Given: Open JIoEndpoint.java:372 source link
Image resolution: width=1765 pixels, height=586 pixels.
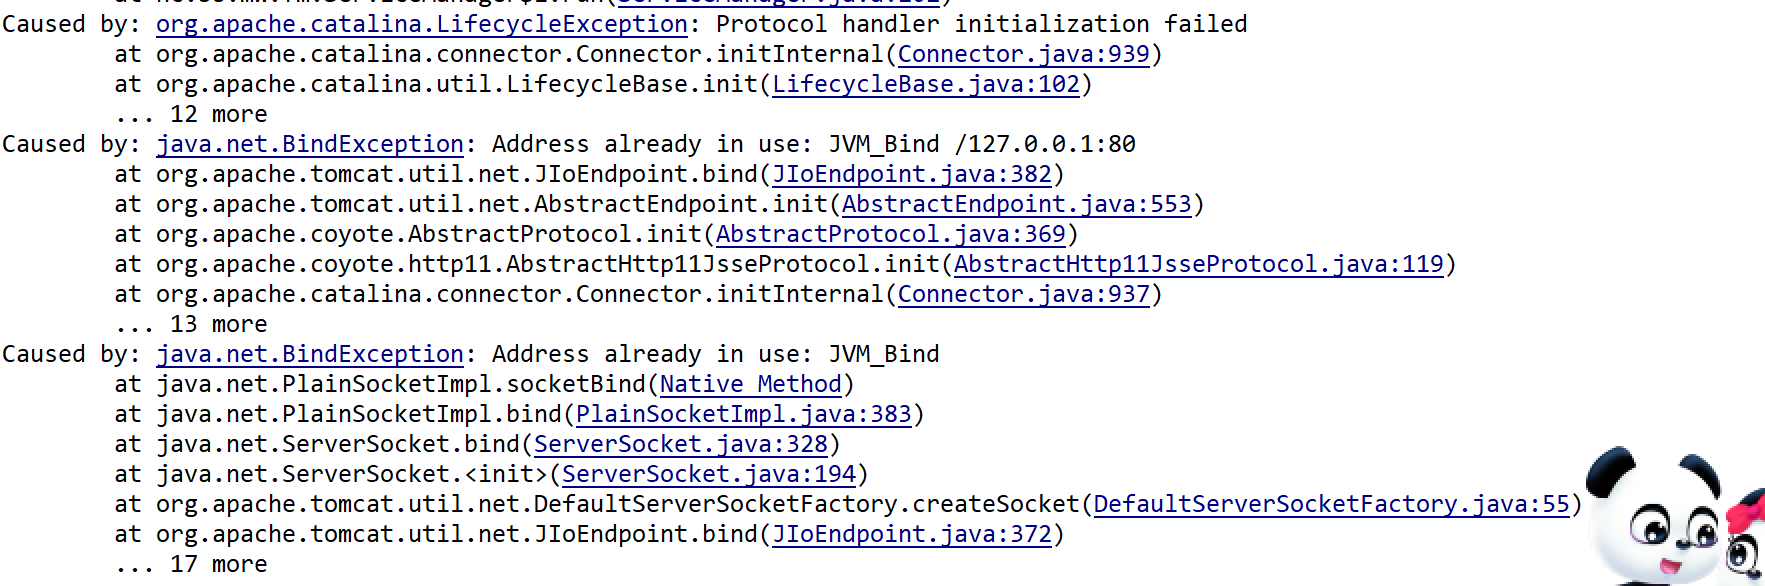Looking at the screenshot, I should tap(912, 534).
